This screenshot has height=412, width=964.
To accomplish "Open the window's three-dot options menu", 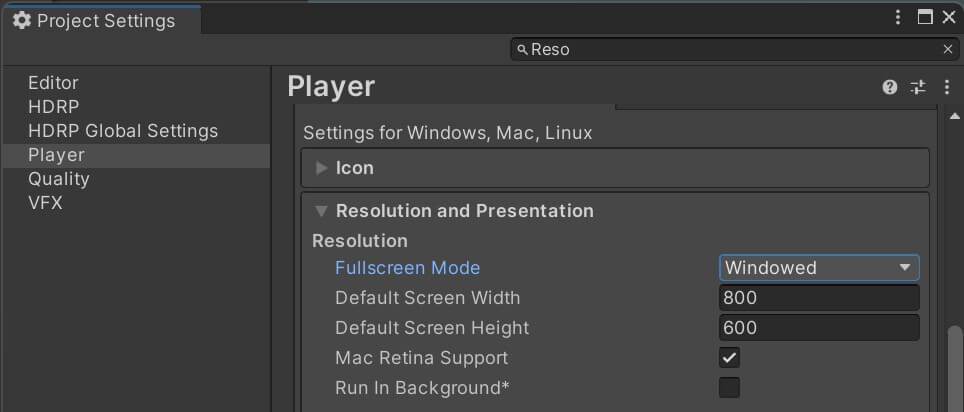I will click(x=898, y=17).
